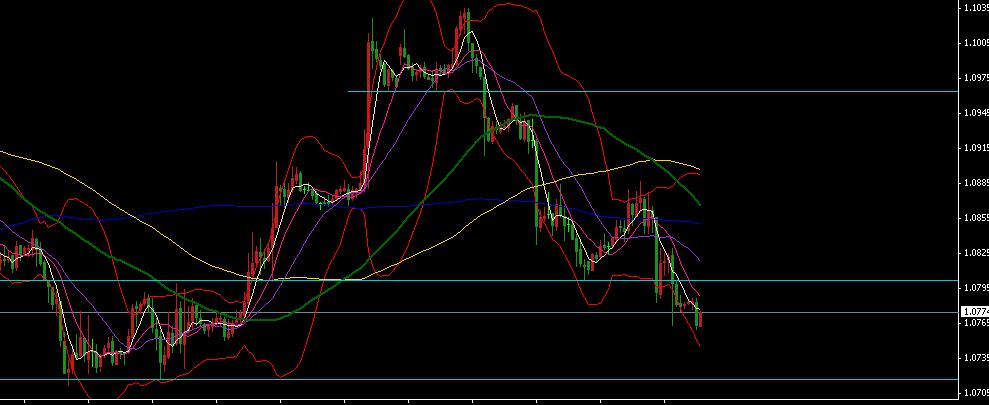Select the cyan horizontal line near 1.0800
Image resolution: width=989 pixels, height=405 pixels.
[x=479, y=281]
